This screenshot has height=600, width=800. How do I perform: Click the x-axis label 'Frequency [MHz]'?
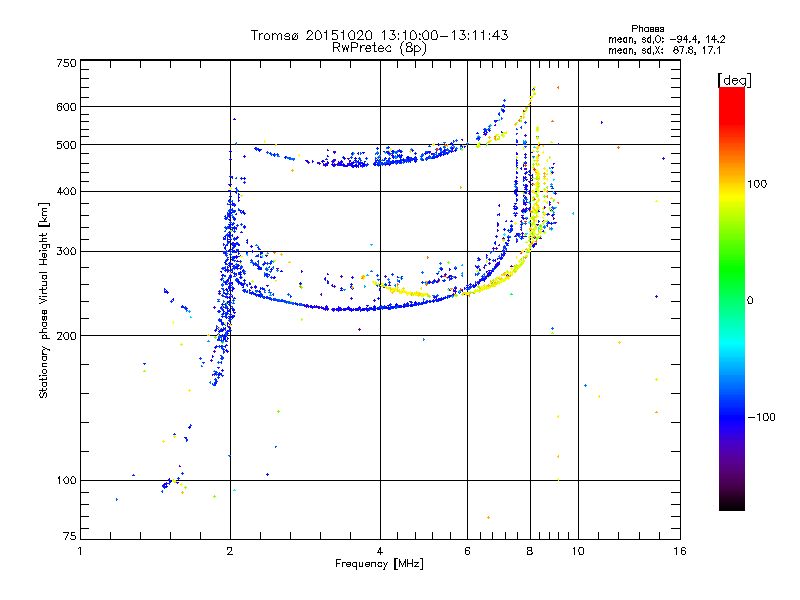pyautogui.click(x=379, y=564)
